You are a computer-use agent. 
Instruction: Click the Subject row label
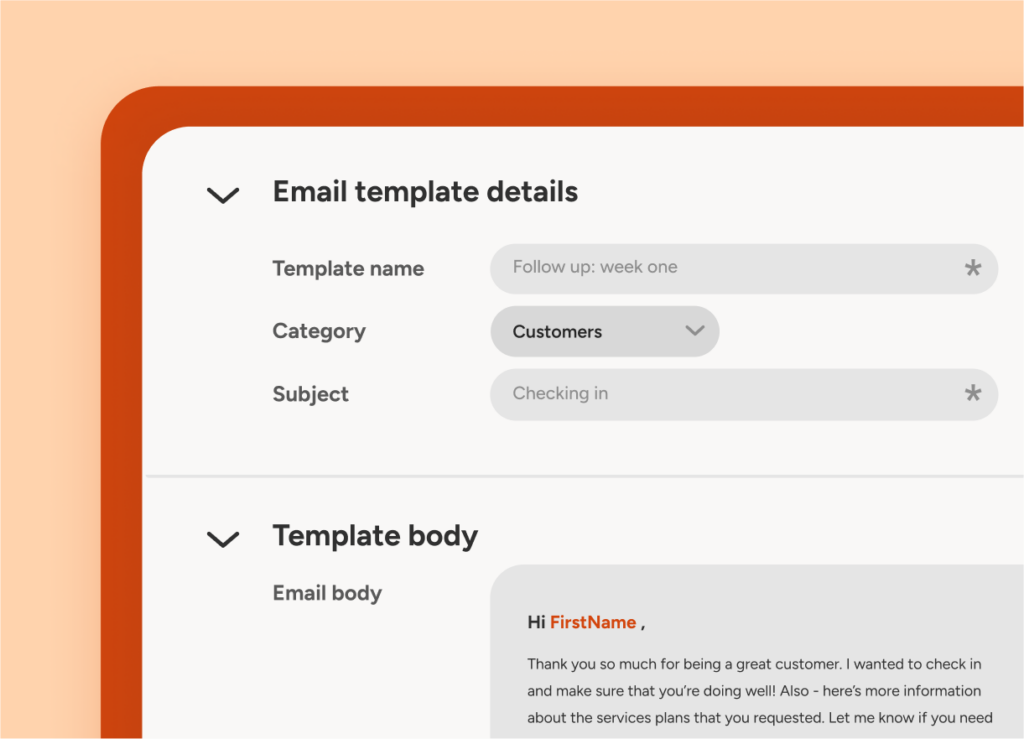310,394
